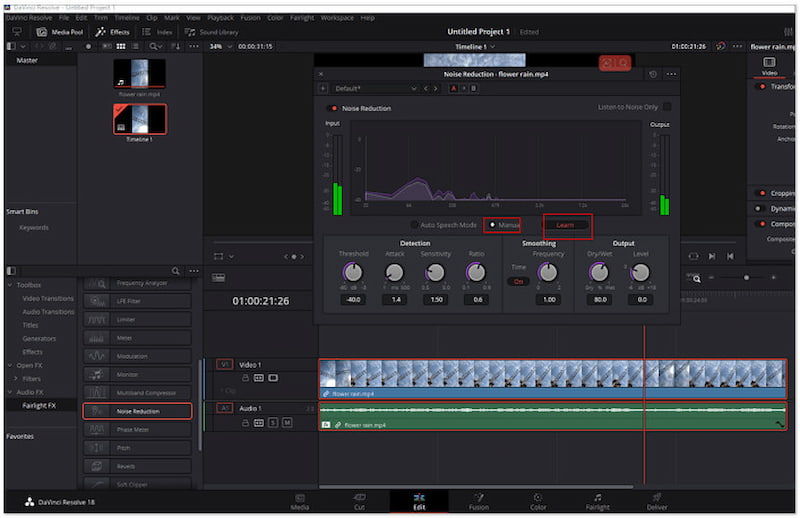Open the Playback menu
This screenshot has height=518, width=800.
pyautogui.click(x=220, y=17)
